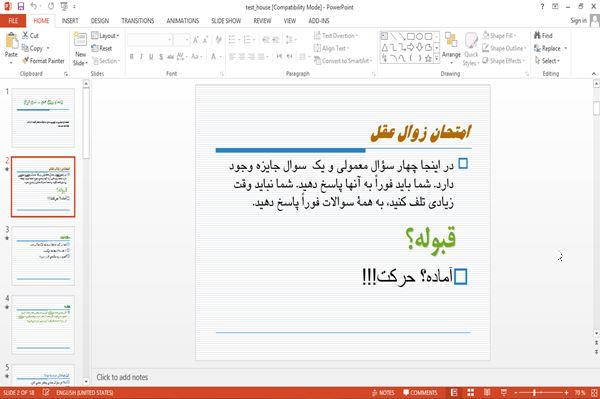The height and width of the screenshot is (399, 600).
Task: Open the FILE tab
Action: point(13,21)
